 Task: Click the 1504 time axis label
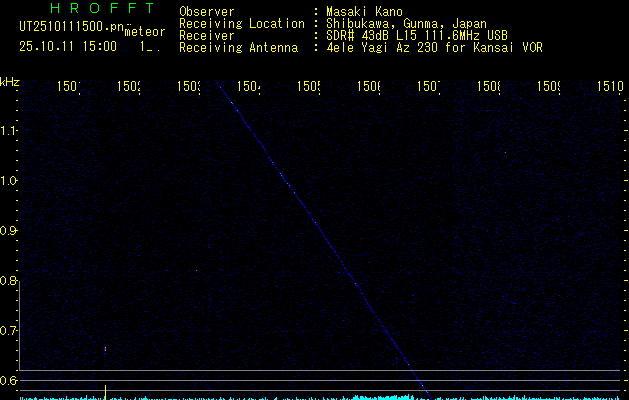pos(249,86)
